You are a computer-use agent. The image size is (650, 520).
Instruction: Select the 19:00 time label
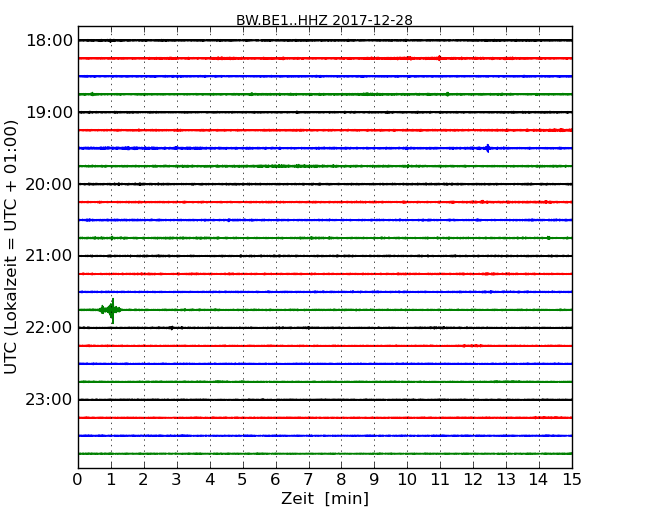[49, 112]
